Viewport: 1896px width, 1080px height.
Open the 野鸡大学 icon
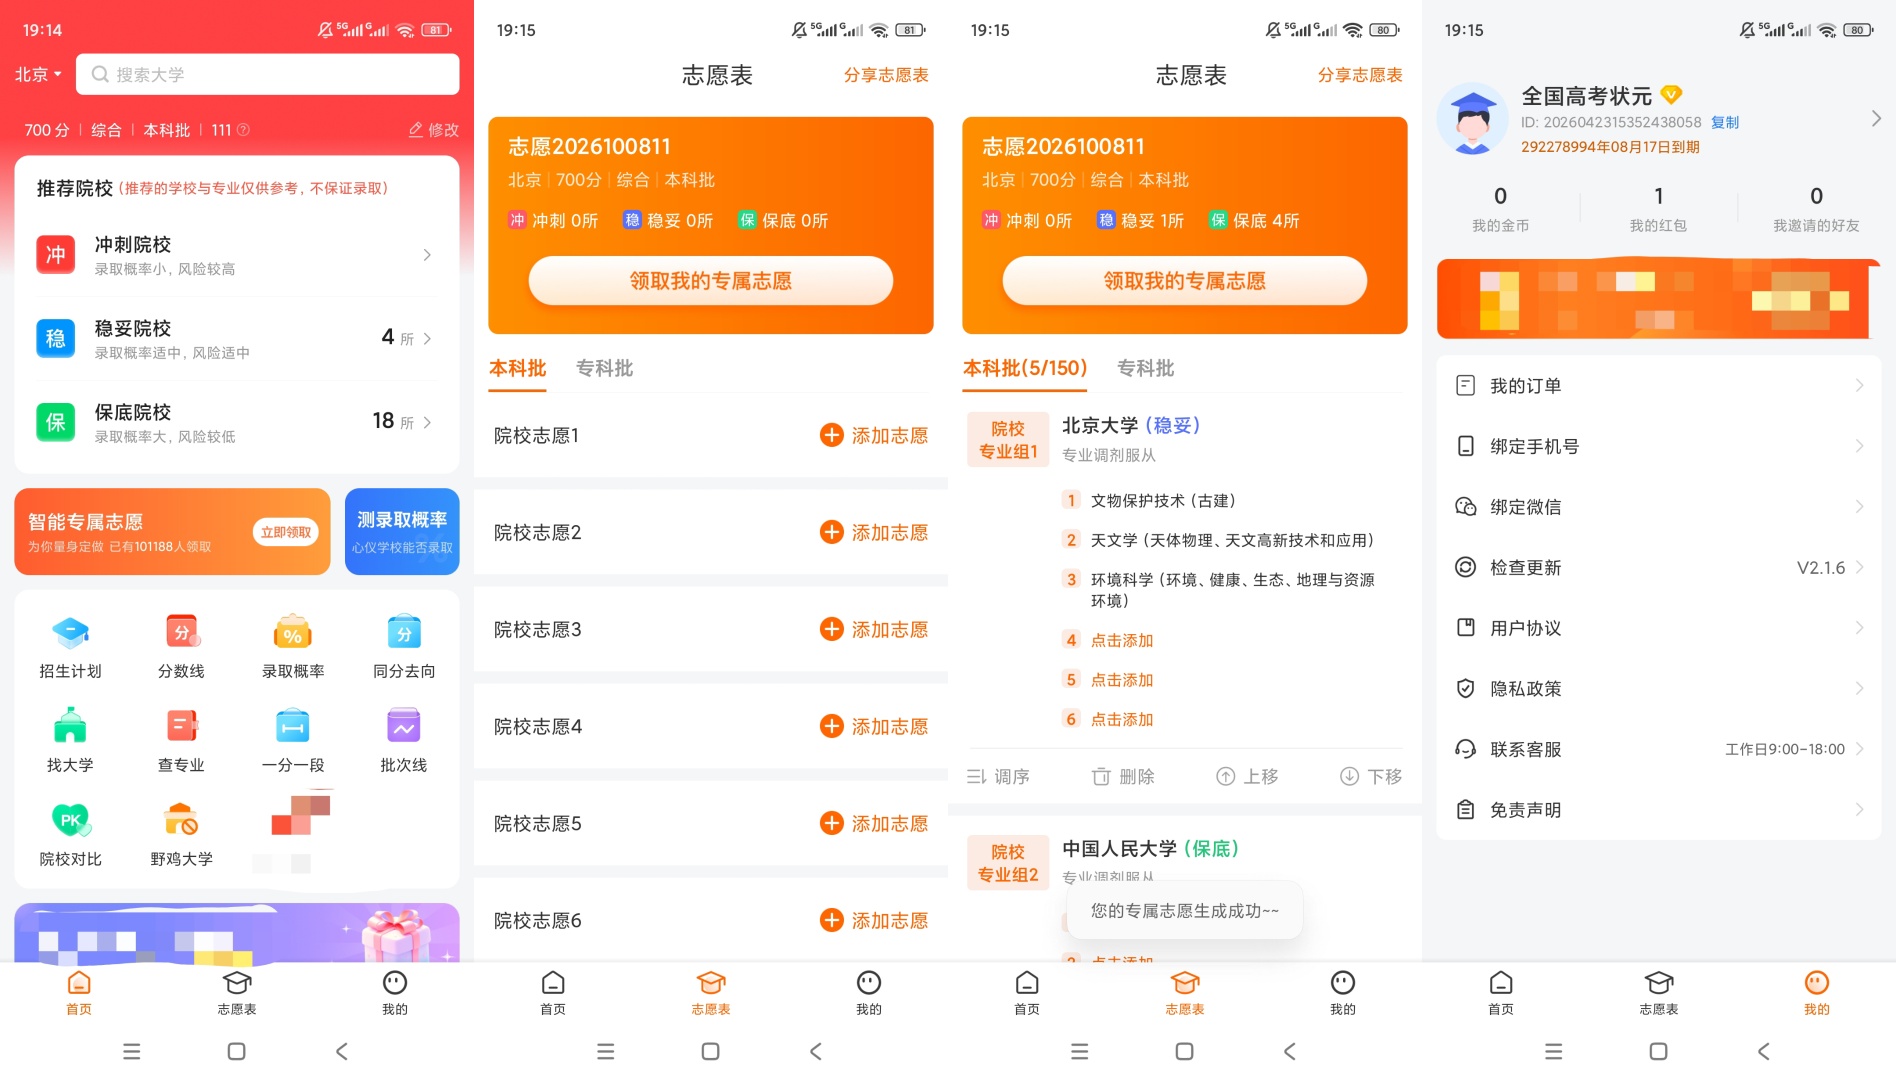[x=182, y=820]
